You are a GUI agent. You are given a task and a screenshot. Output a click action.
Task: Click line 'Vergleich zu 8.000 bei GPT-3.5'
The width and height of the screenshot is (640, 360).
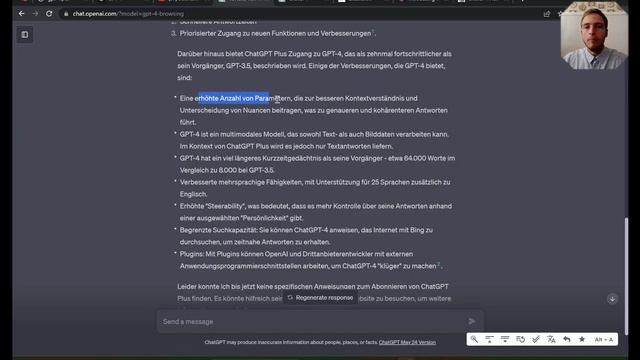coord(227,170)
